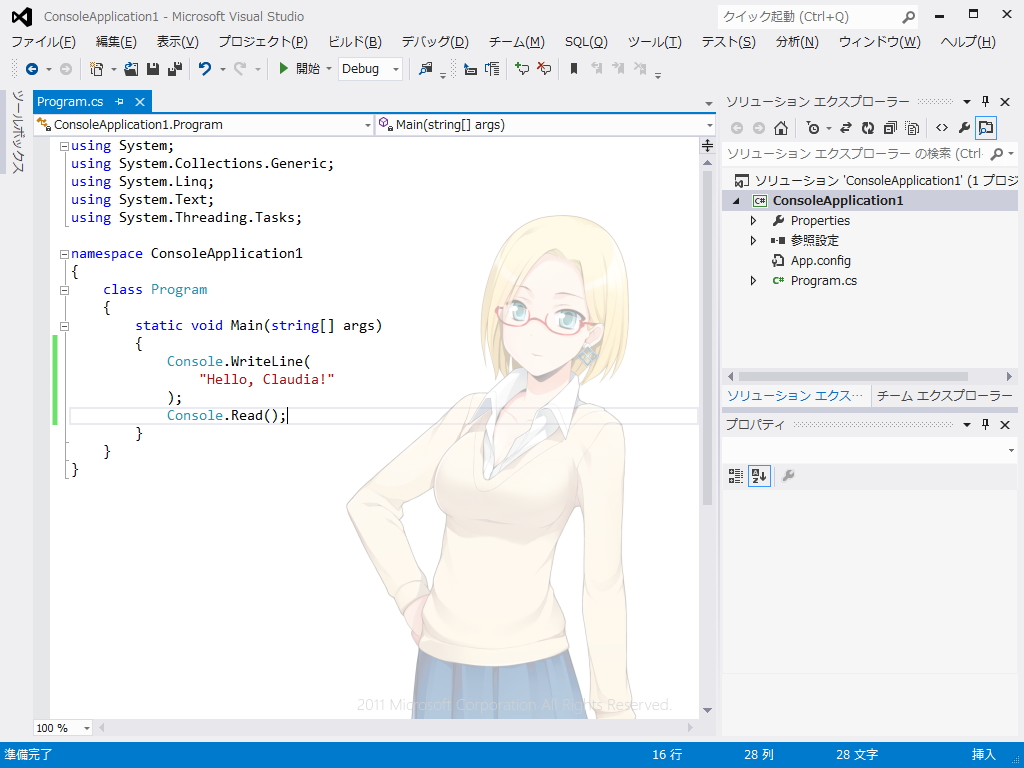Save Program.cs with the single floppy icon
The height and width of the screenshot is (768, 1024).
153,69
